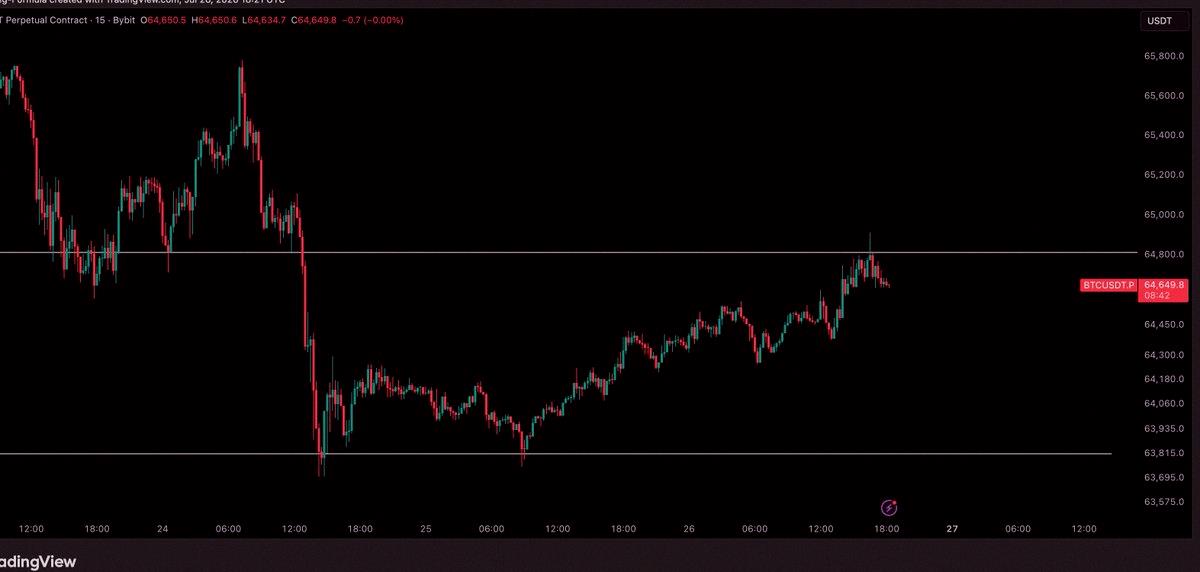Click the 65,200.0 price axis label
Image resolution: width=1200 pixels, height=572 pixels.
pos(1163,175)
